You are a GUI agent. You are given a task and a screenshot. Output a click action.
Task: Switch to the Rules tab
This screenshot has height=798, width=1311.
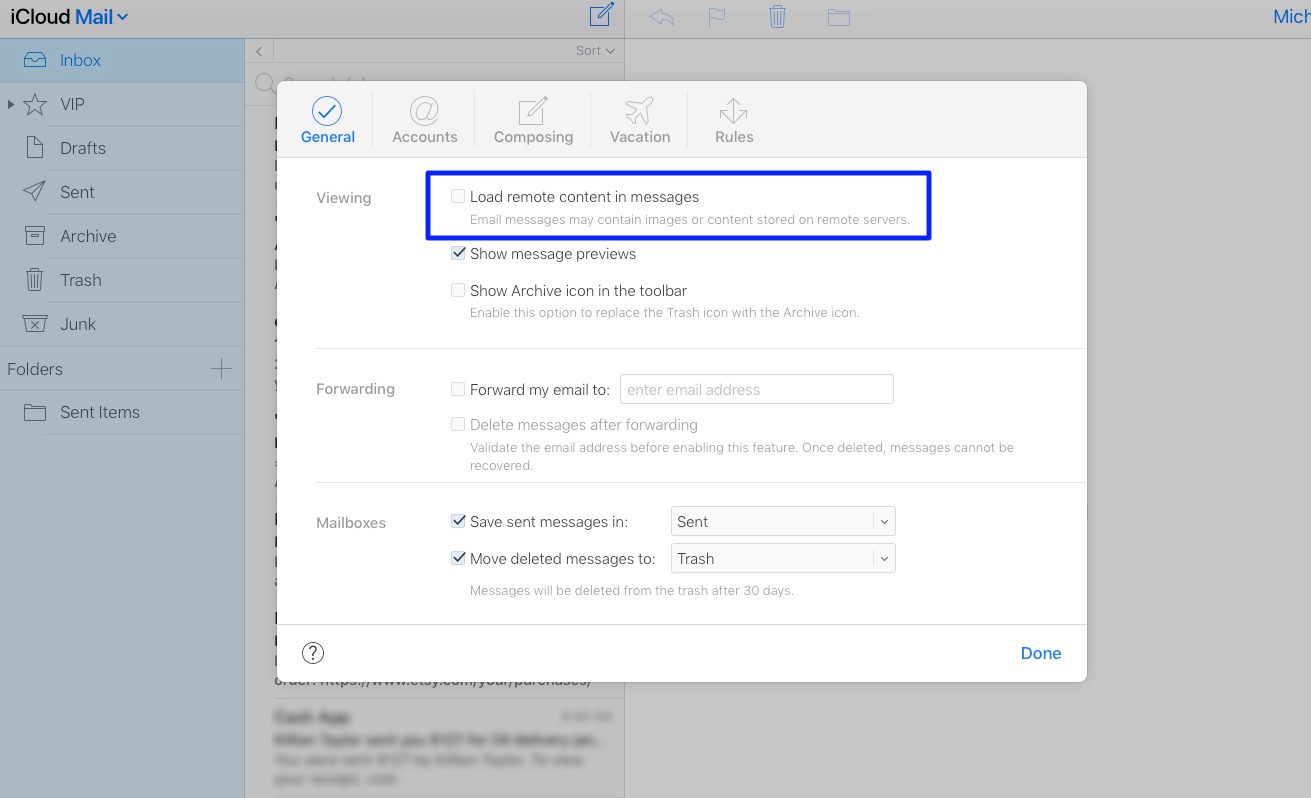click(734, 120)
